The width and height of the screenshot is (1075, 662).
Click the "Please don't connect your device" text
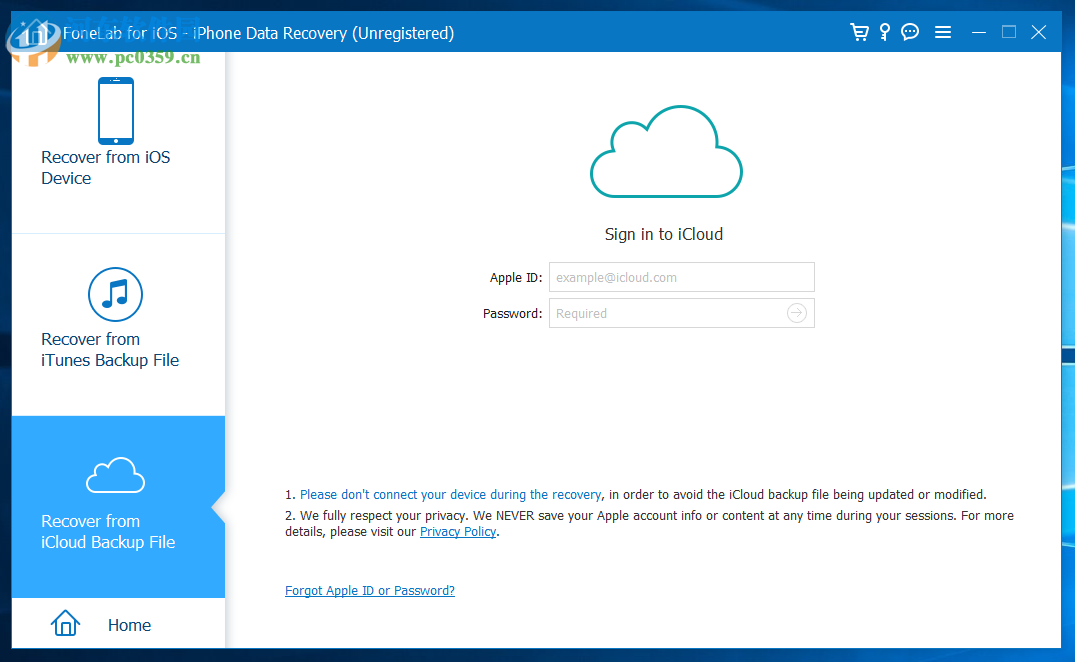point(450,495)
